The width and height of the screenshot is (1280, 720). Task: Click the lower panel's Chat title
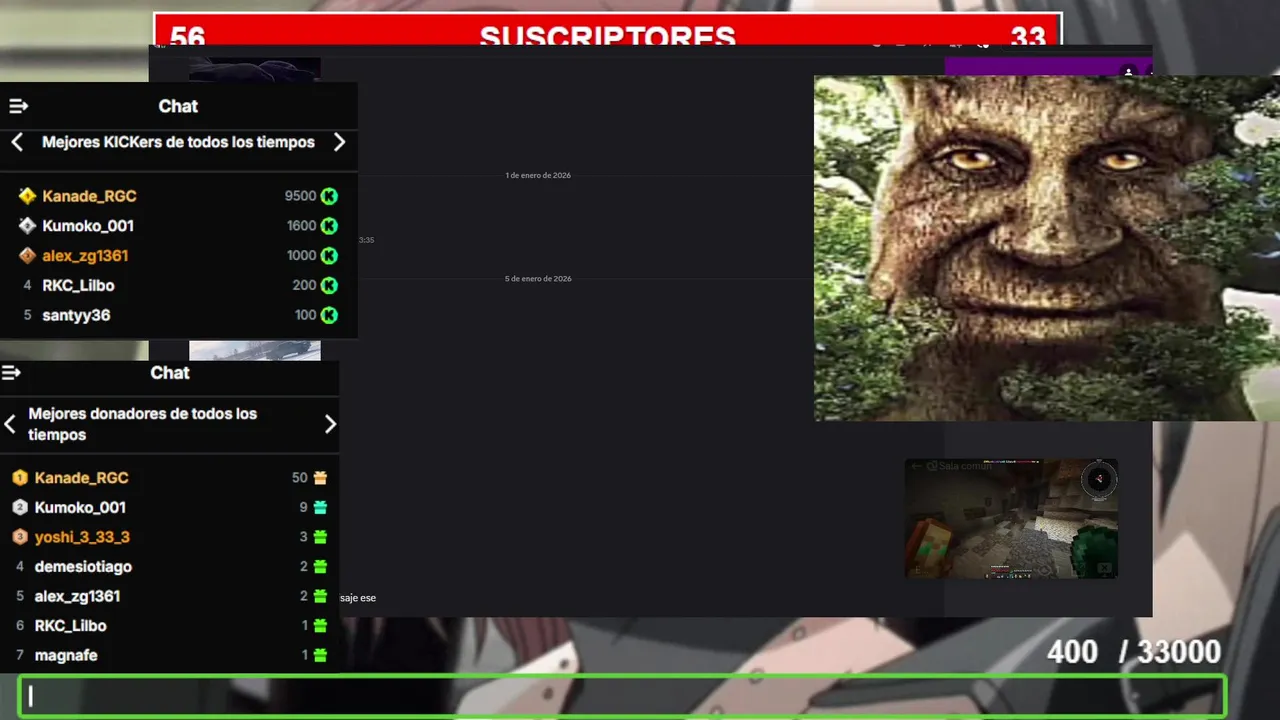coord(170,373)
